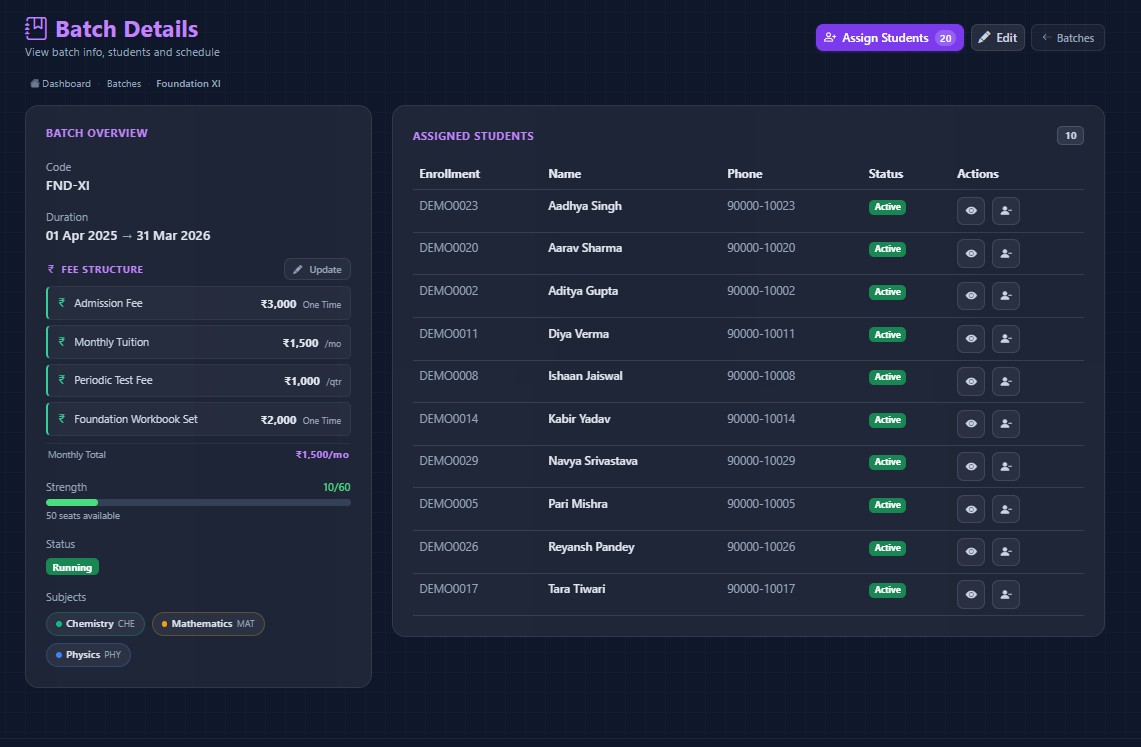Go back to Batches list button
The height and width of the screenshot is (747, 1141).
(1068, 38)
